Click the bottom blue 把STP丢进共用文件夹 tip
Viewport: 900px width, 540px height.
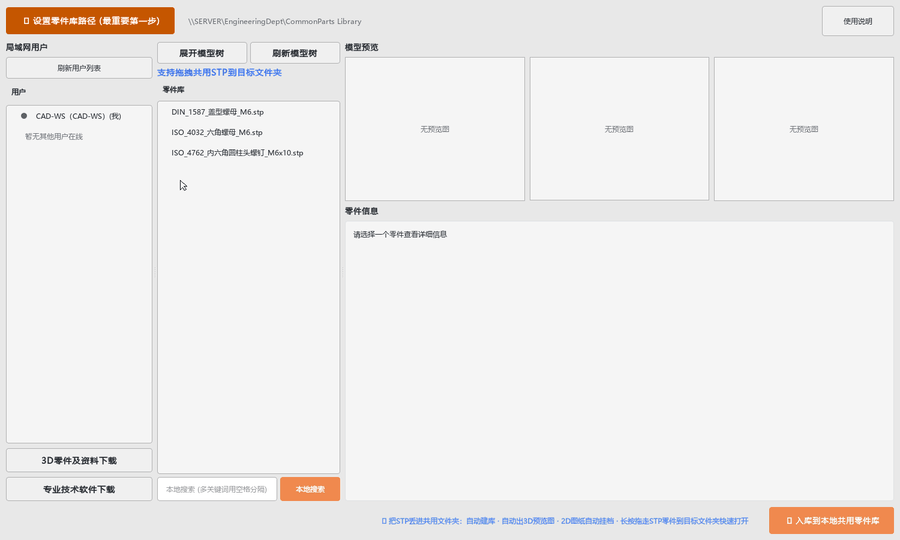point(565,521)
